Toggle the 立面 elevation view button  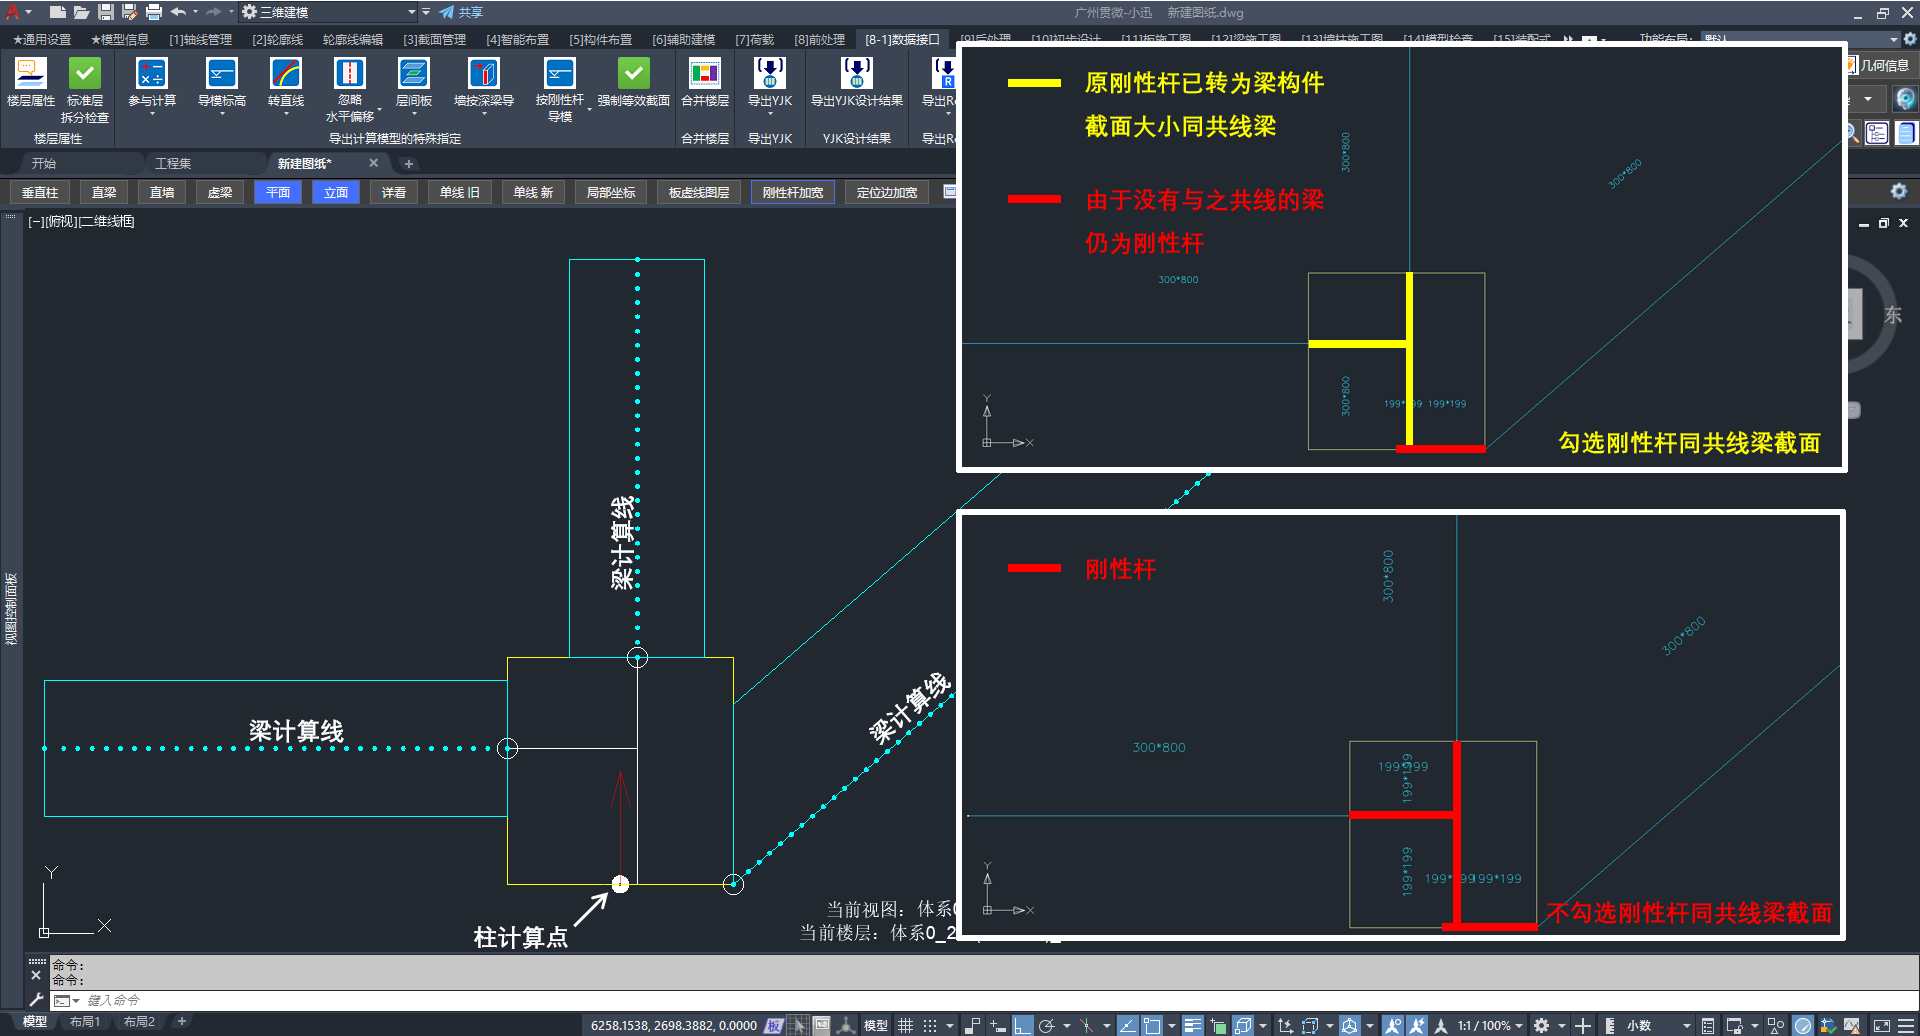click(336, 192)
